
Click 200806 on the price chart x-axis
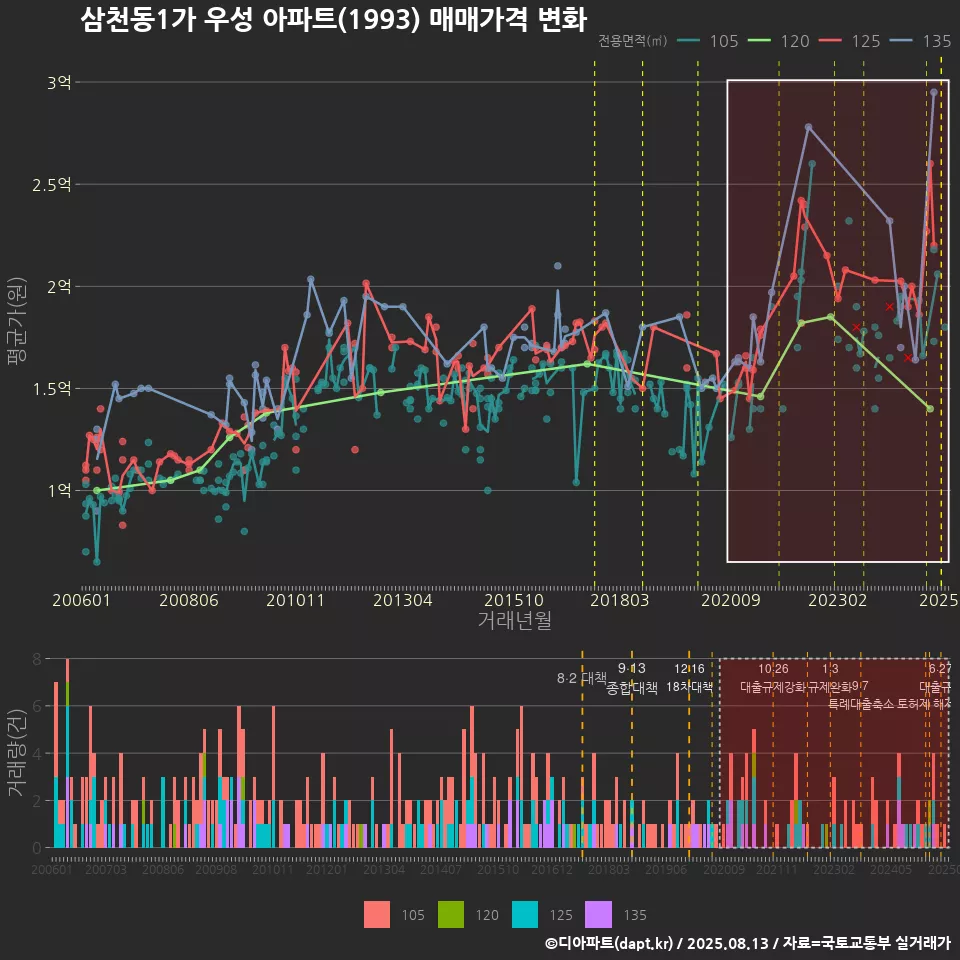tap(189, 600)
